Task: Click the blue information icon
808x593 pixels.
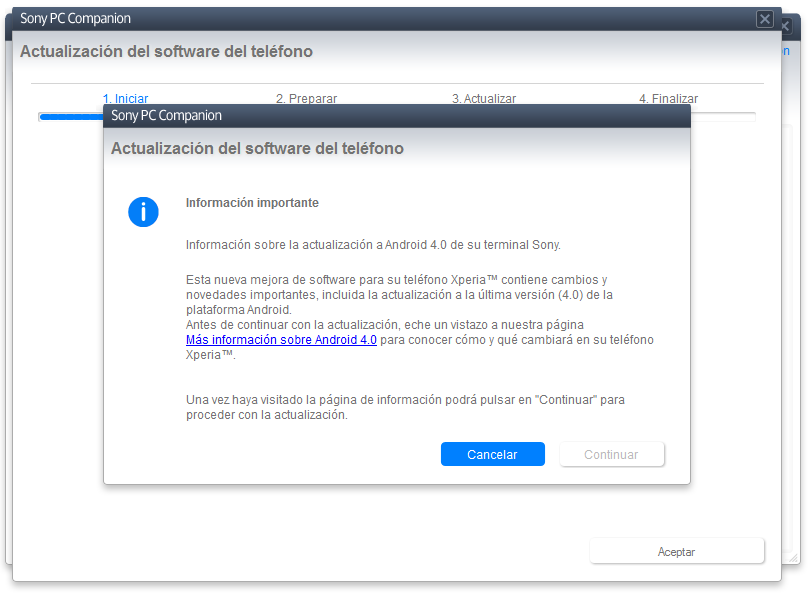Action: point(143,212)
